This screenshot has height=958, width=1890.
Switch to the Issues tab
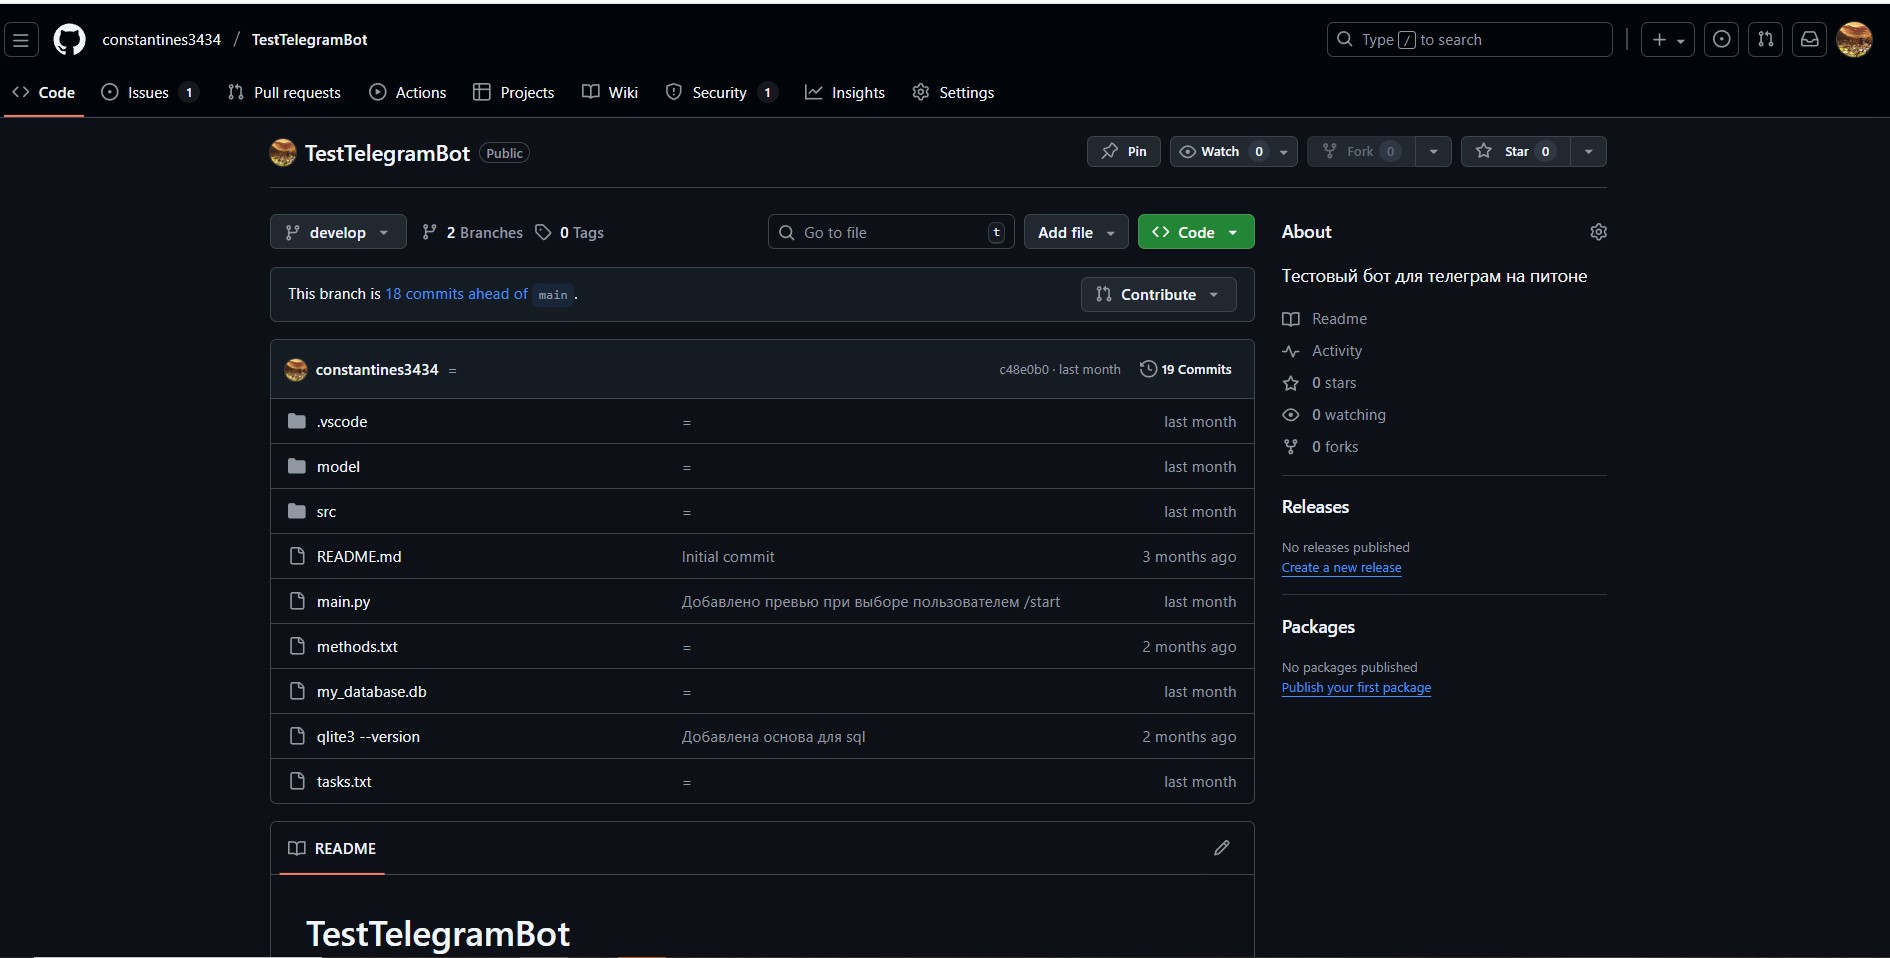coord(150,92)
